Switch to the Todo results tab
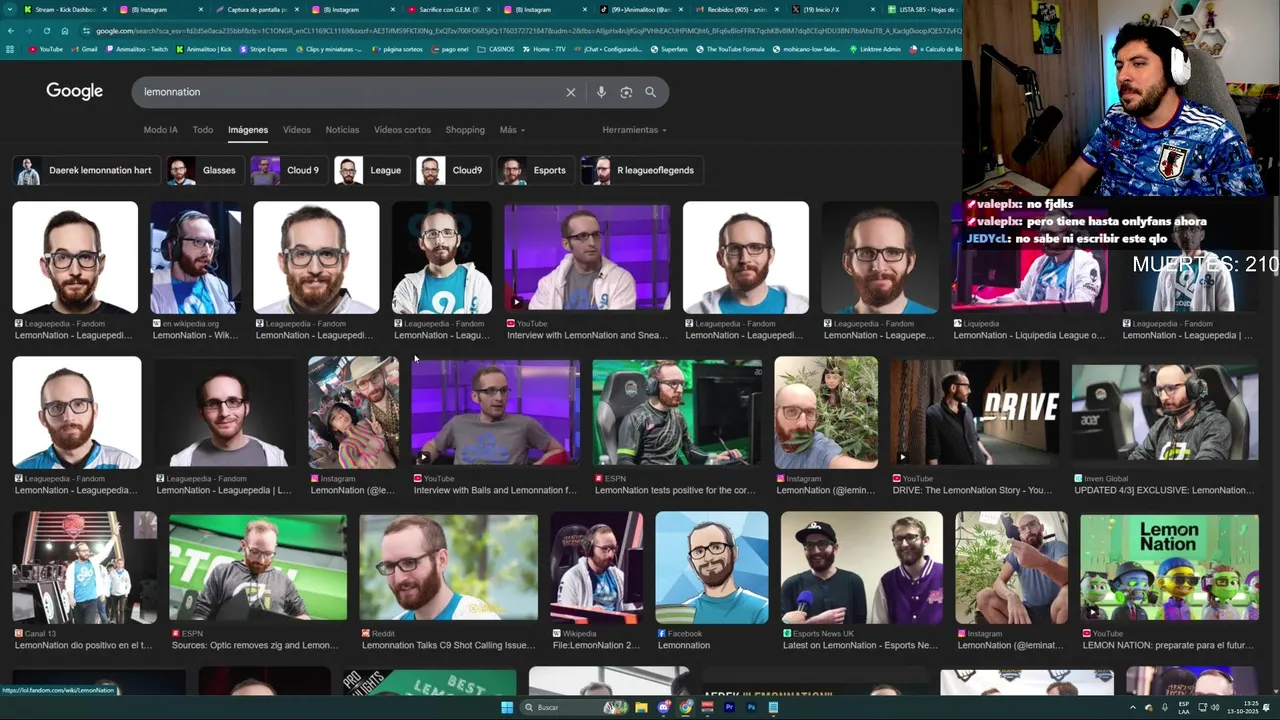This screenshot has height=720, width=1280. 203,130
